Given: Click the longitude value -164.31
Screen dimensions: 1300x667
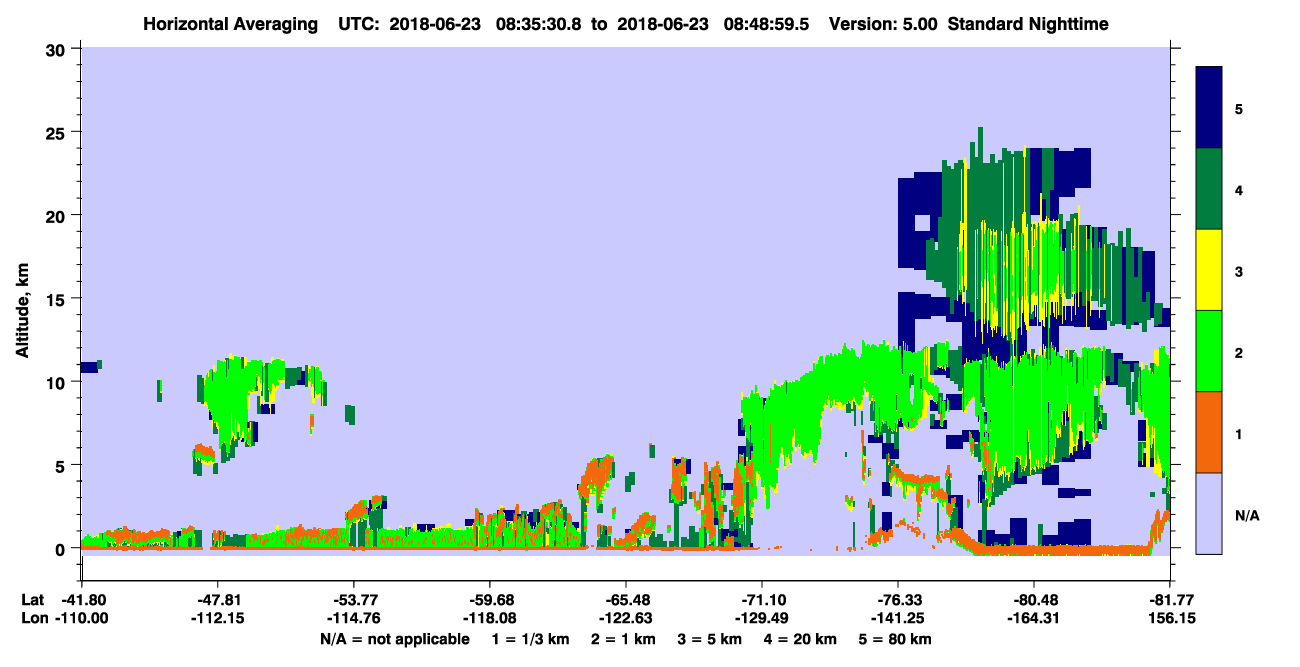Looking at the screenshot, I should click(1034, 618).
